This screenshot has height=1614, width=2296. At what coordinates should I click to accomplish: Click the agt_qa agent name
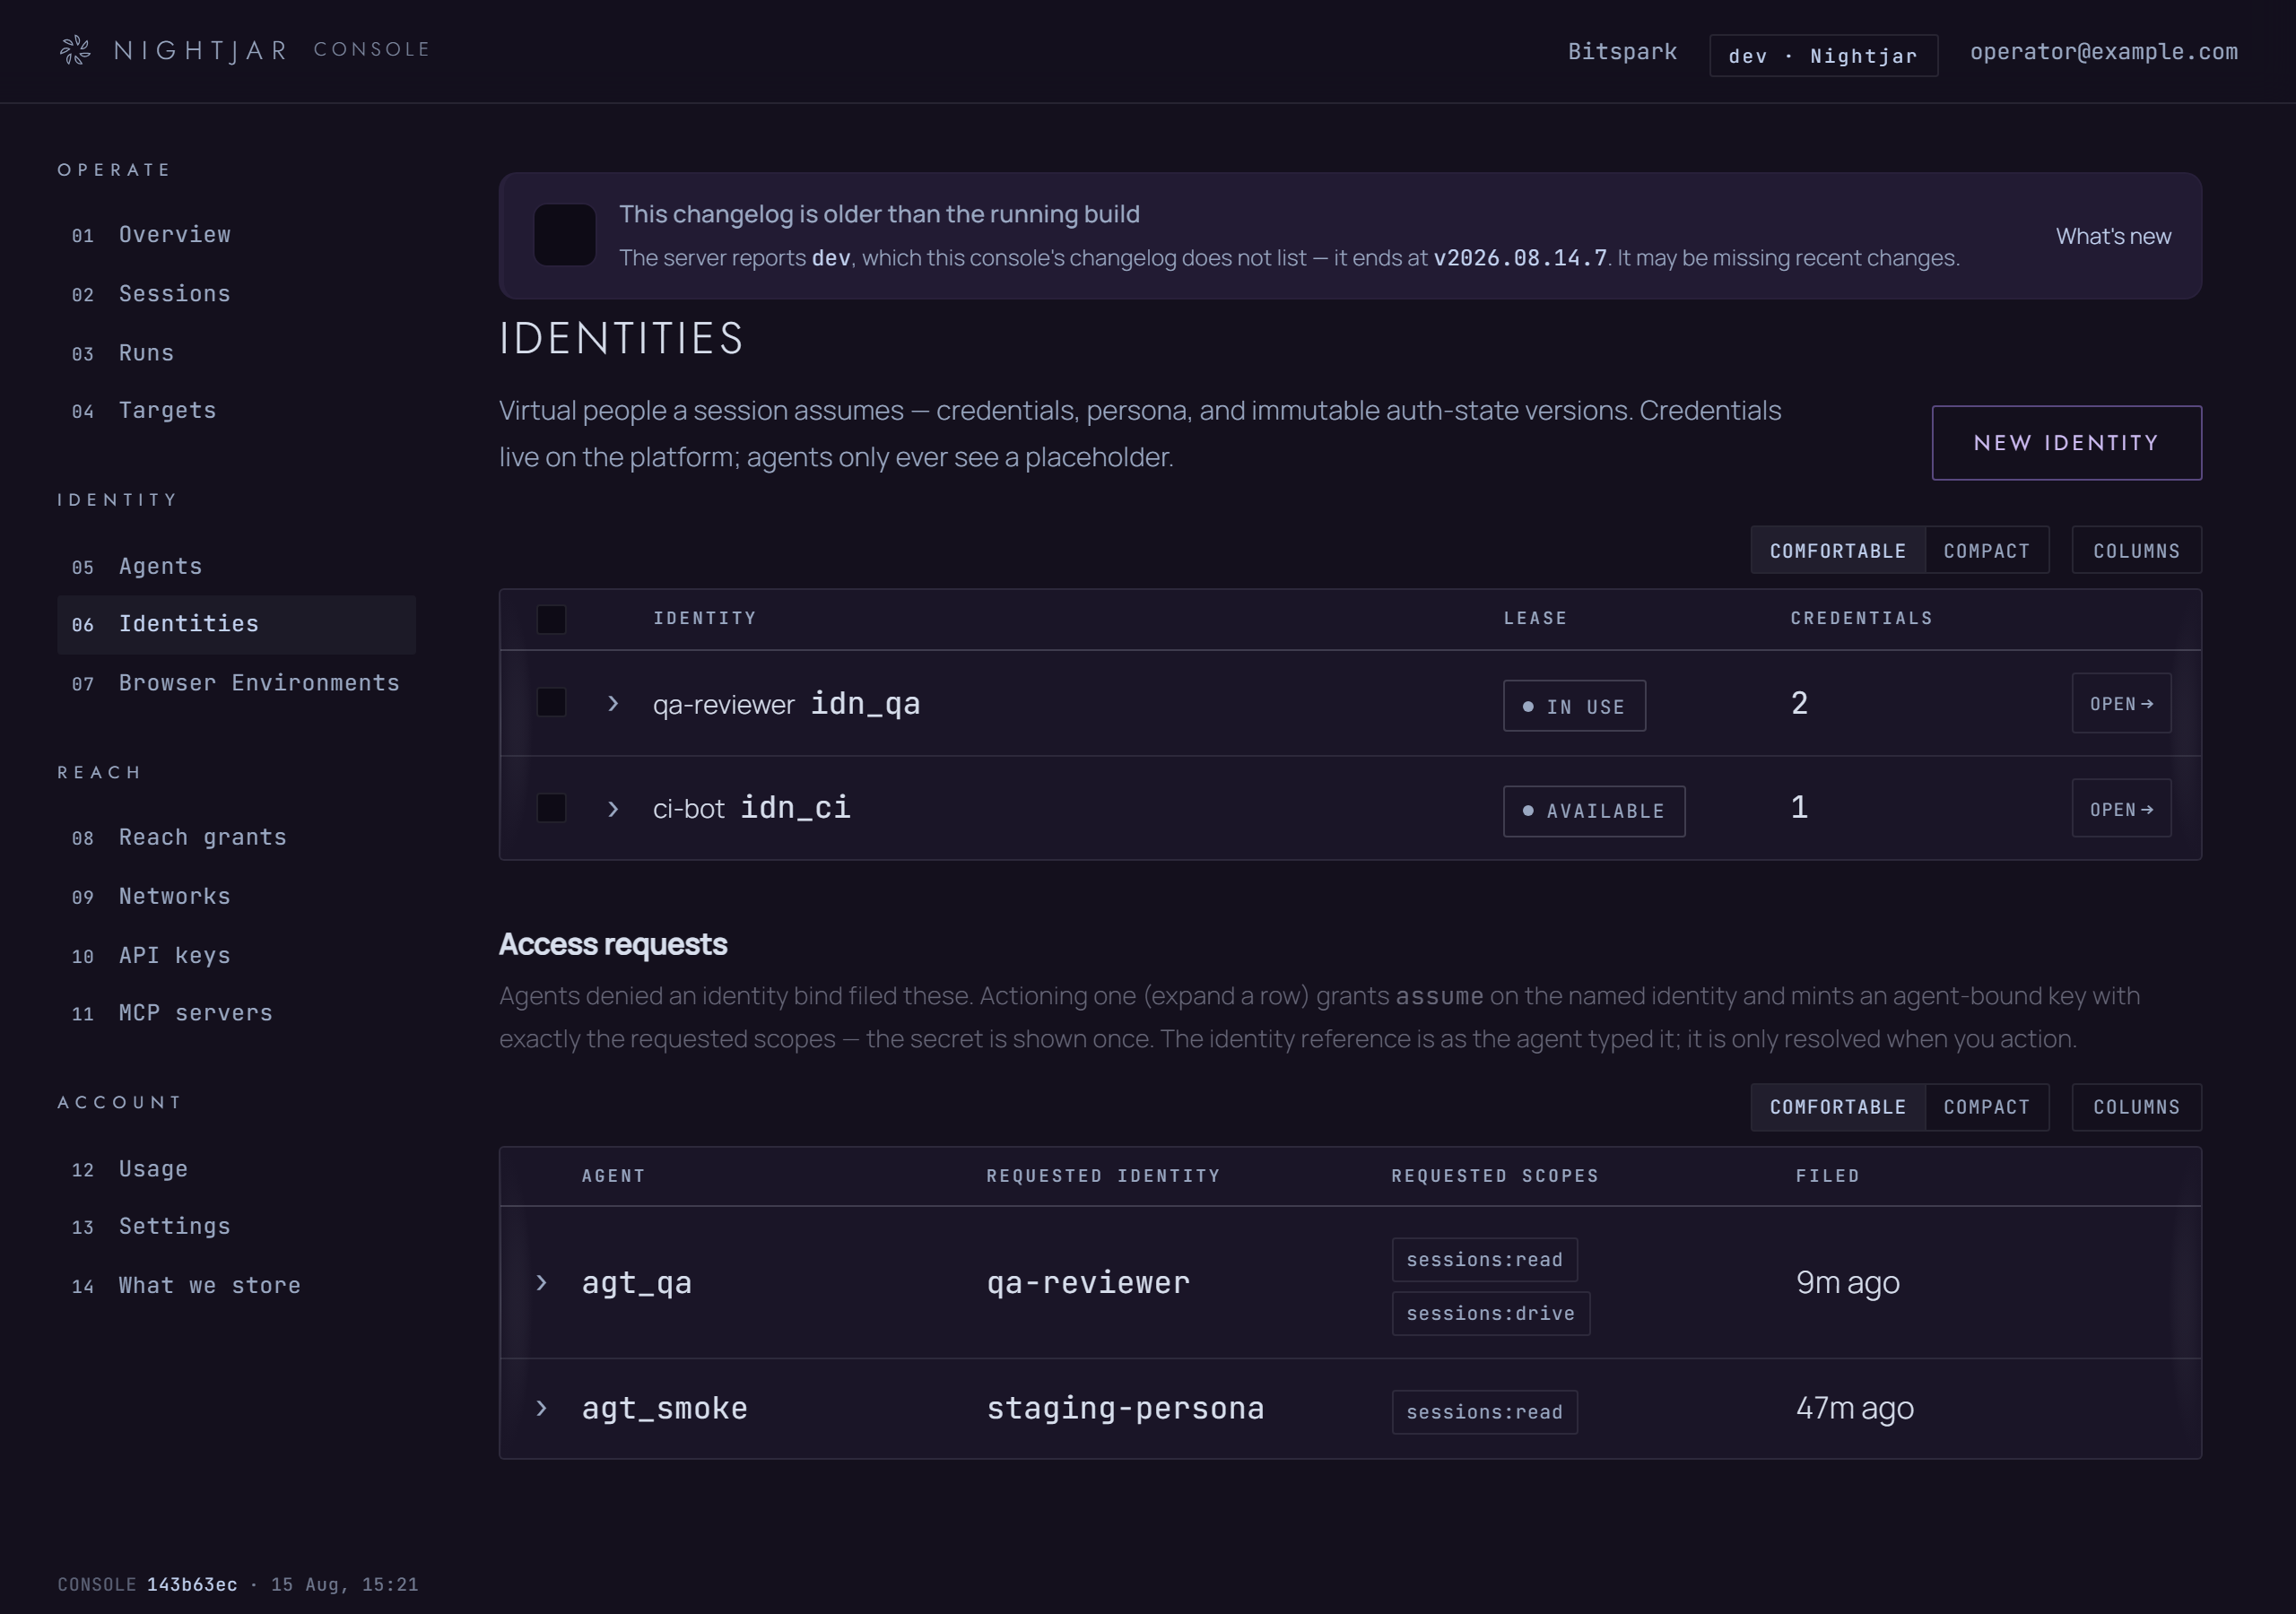[637, 1283]
